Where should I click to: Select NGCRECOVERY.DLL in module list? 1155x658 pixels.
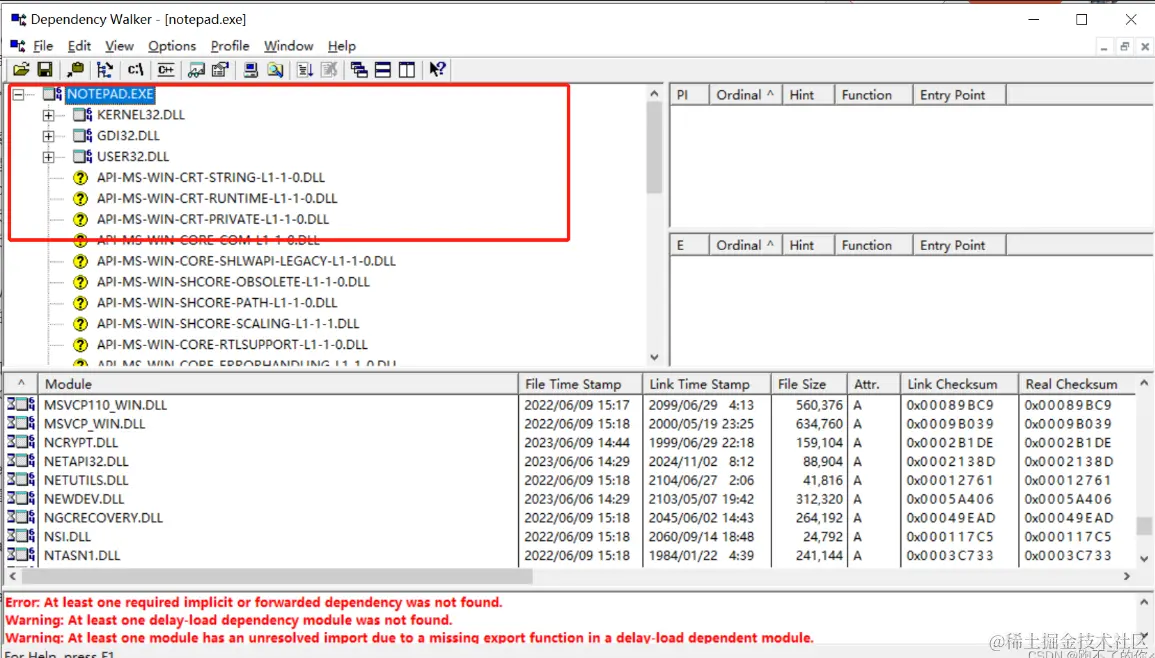point(102,518)
